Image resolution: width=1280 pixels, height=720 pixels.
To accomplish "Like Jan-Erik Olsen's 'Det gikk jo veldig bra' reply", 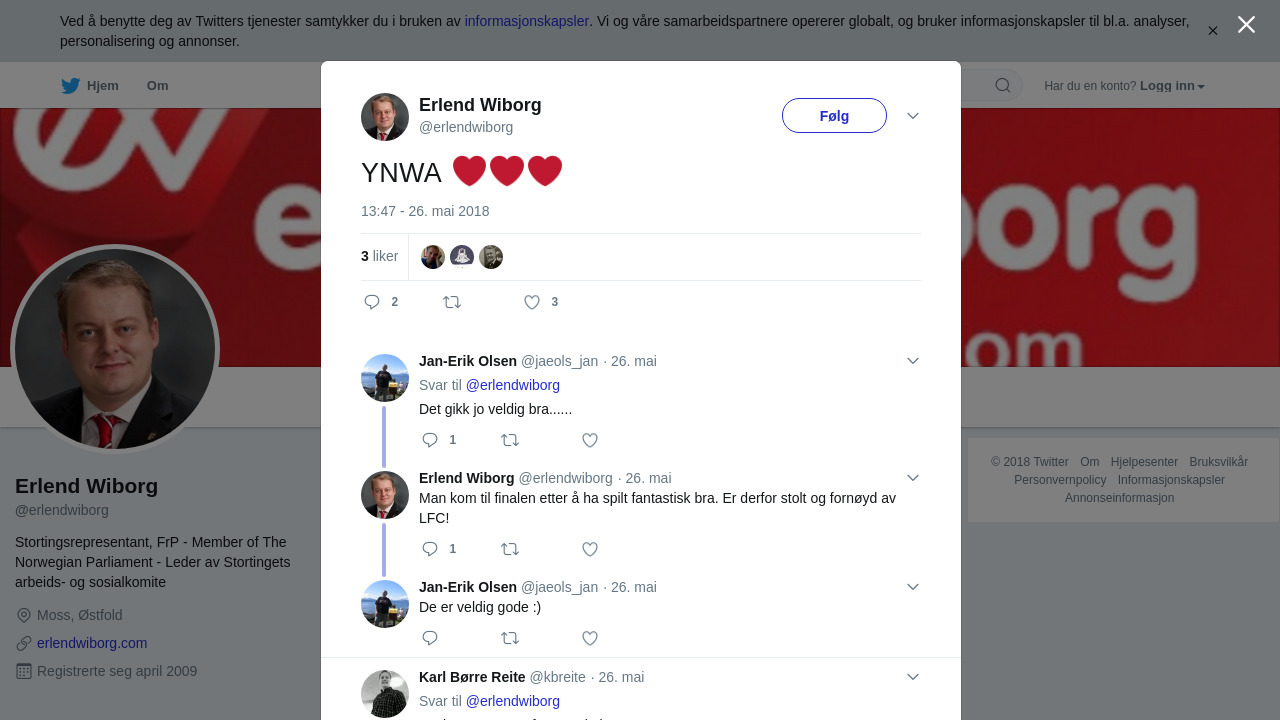I will pyautogui.click(x=590, y=440).
